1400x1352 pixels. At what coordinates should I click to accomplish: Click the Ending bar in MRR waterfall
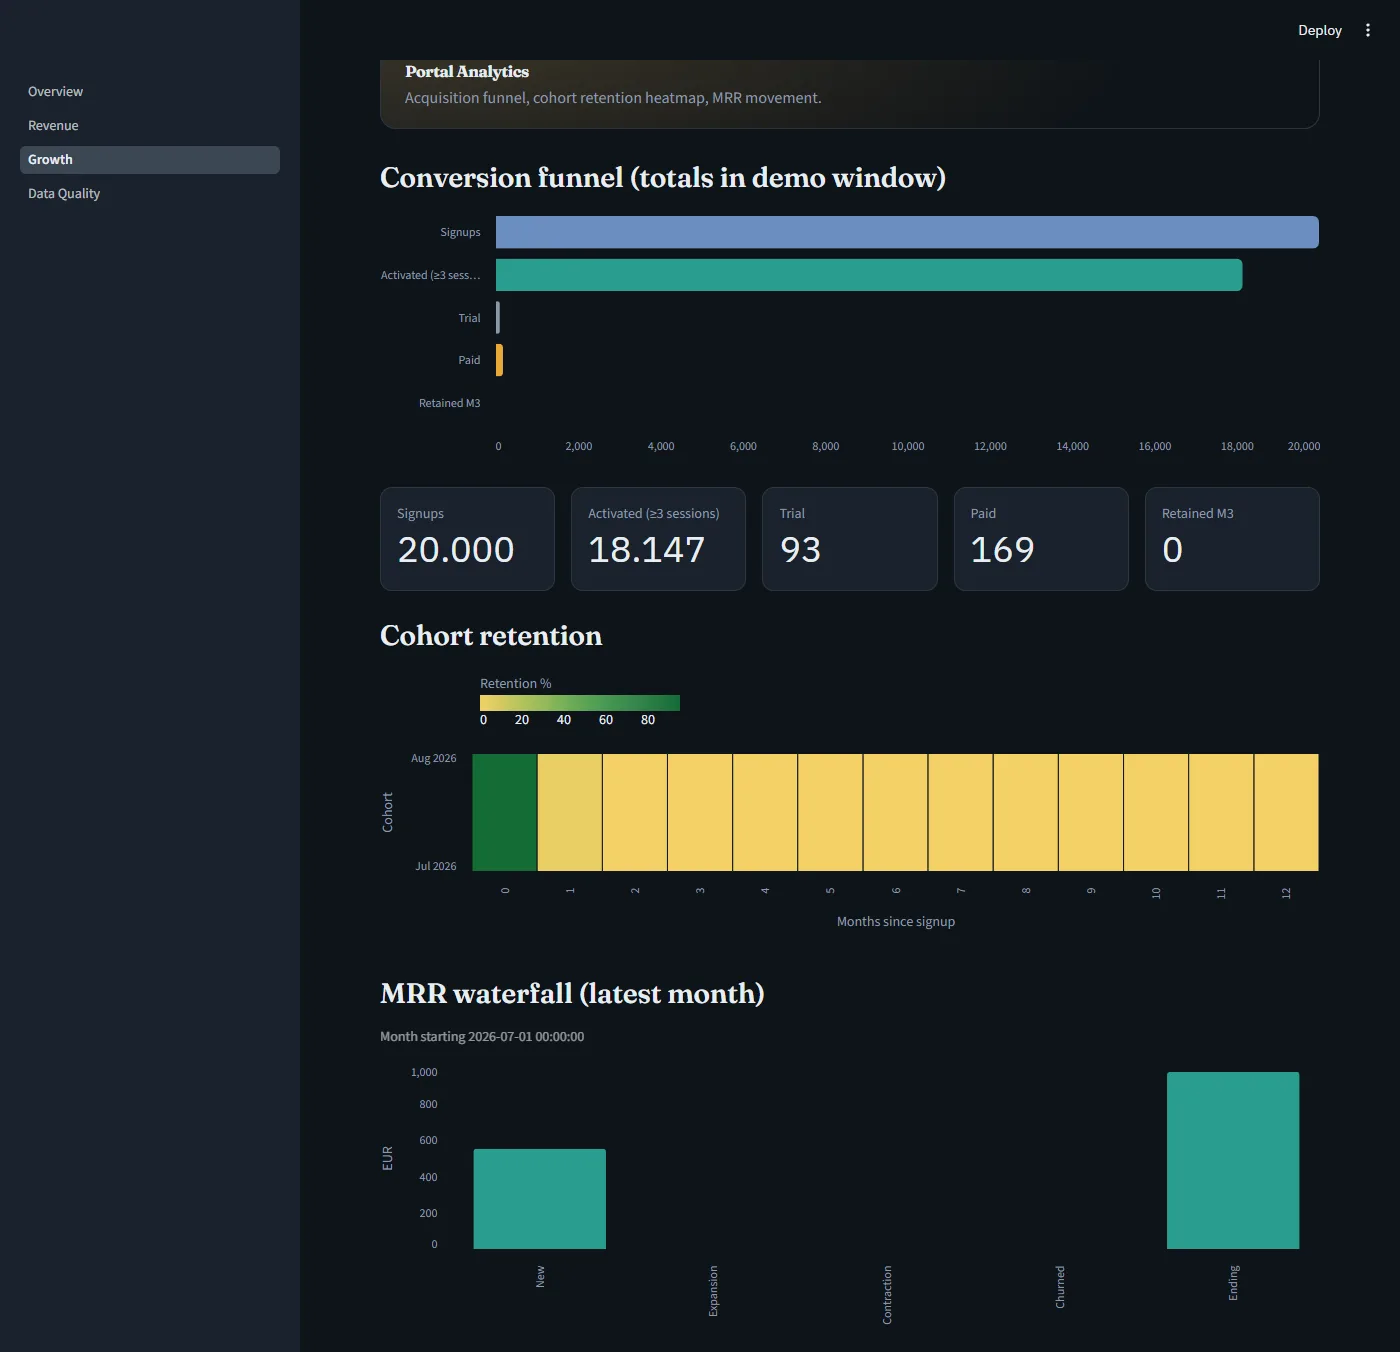pos(1233,1160)
